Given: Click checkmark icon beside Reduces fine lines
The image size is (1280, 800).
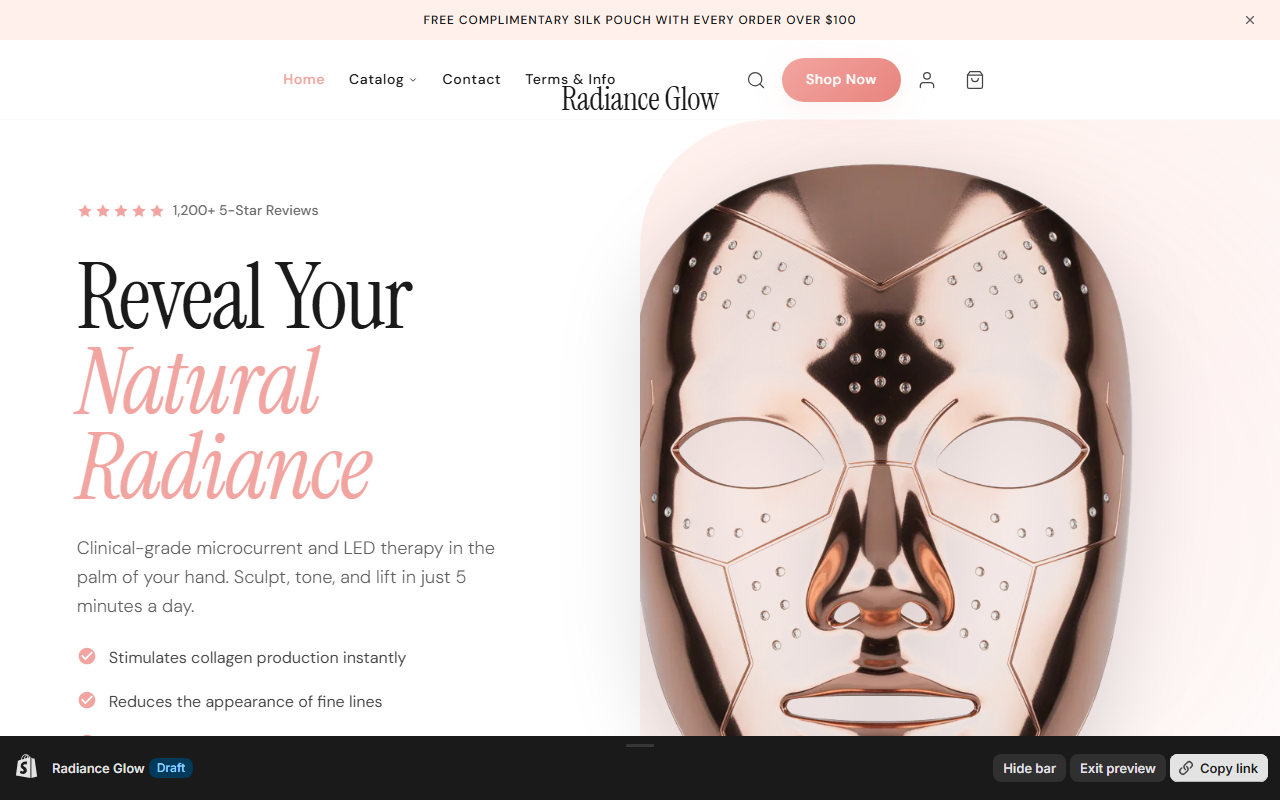Looking at the screenshot, I should pos(87,700).
